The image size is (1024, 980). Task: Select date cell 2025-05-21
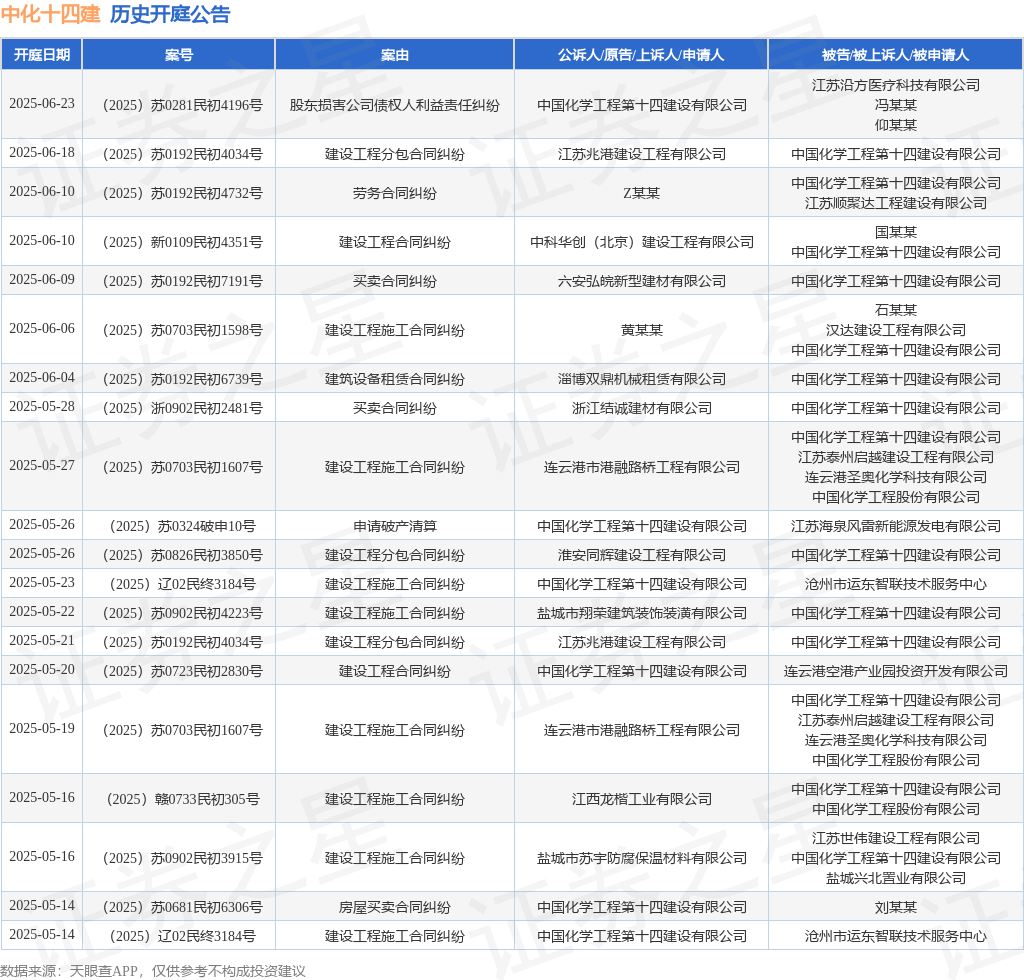pos(42,641)
